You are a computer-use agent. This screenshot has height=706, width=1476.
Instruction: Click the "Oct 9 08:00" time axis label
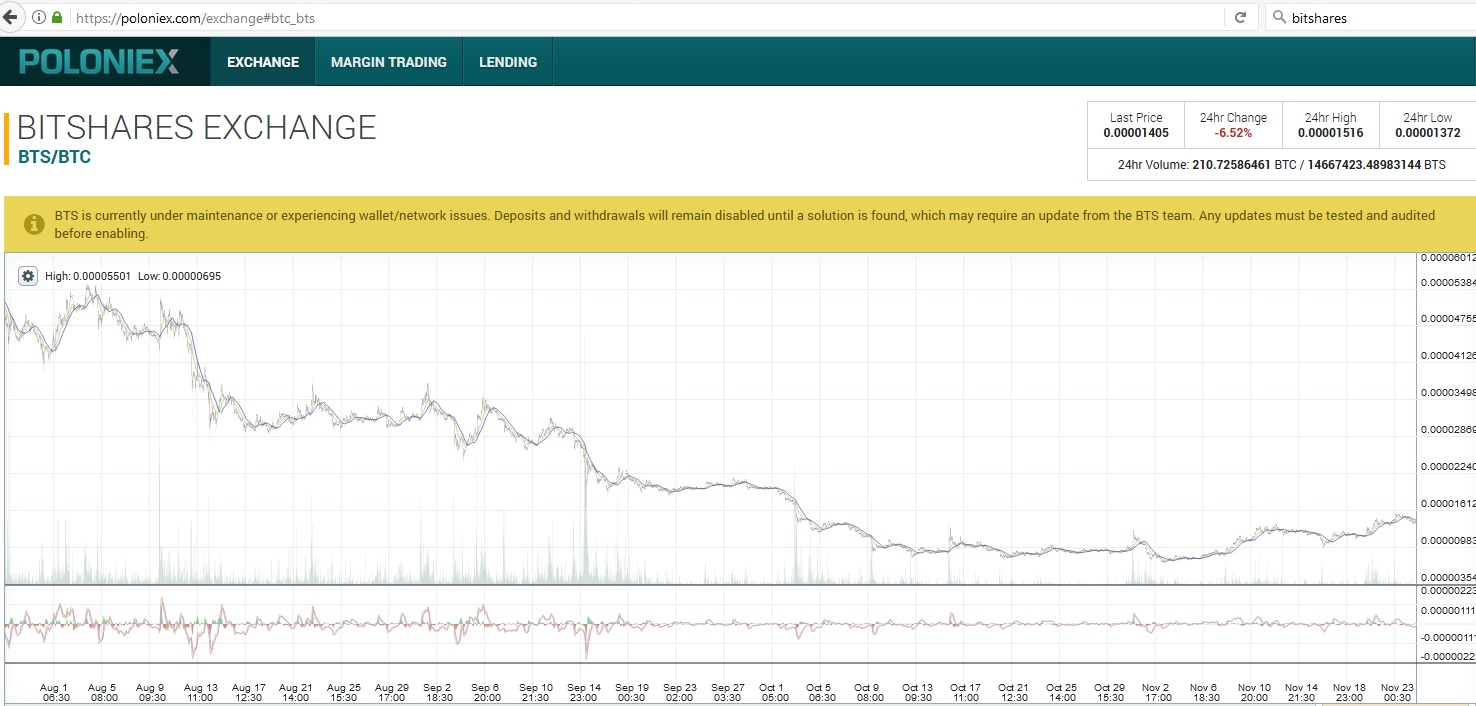[x=869, y=692]
